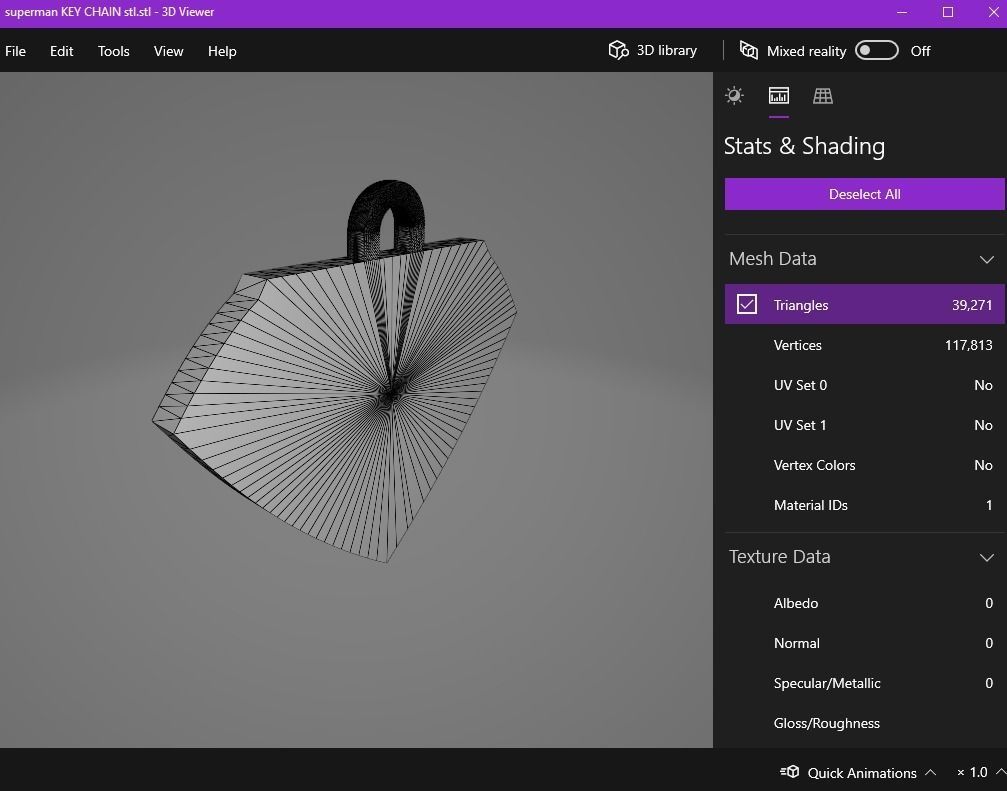Viewport: 1007px width, 791px height.
Task: Expand the Quick Animations chevron
Action: [x=930, y=772]
